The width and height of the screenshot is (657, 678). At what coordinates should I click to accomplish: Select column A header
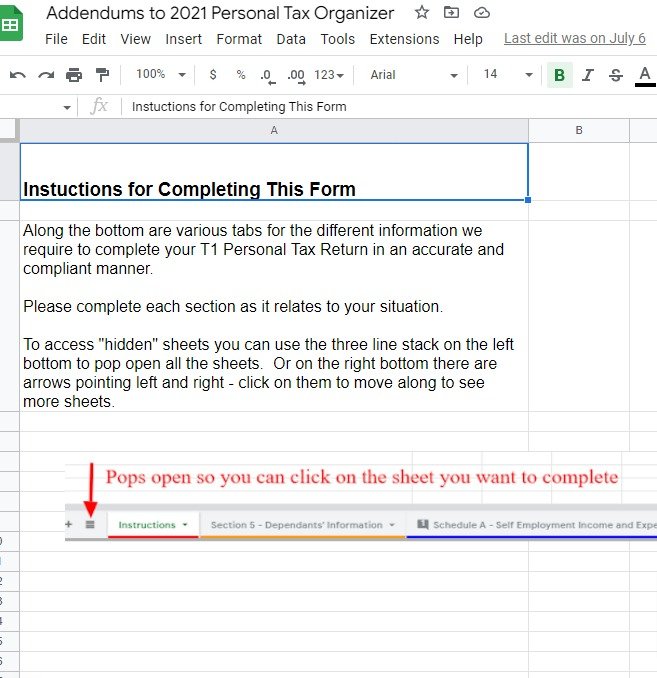(274, 130)
